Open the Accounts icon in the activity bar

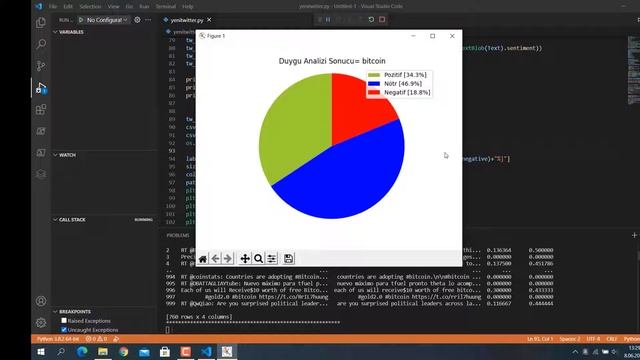pos(41,301)
